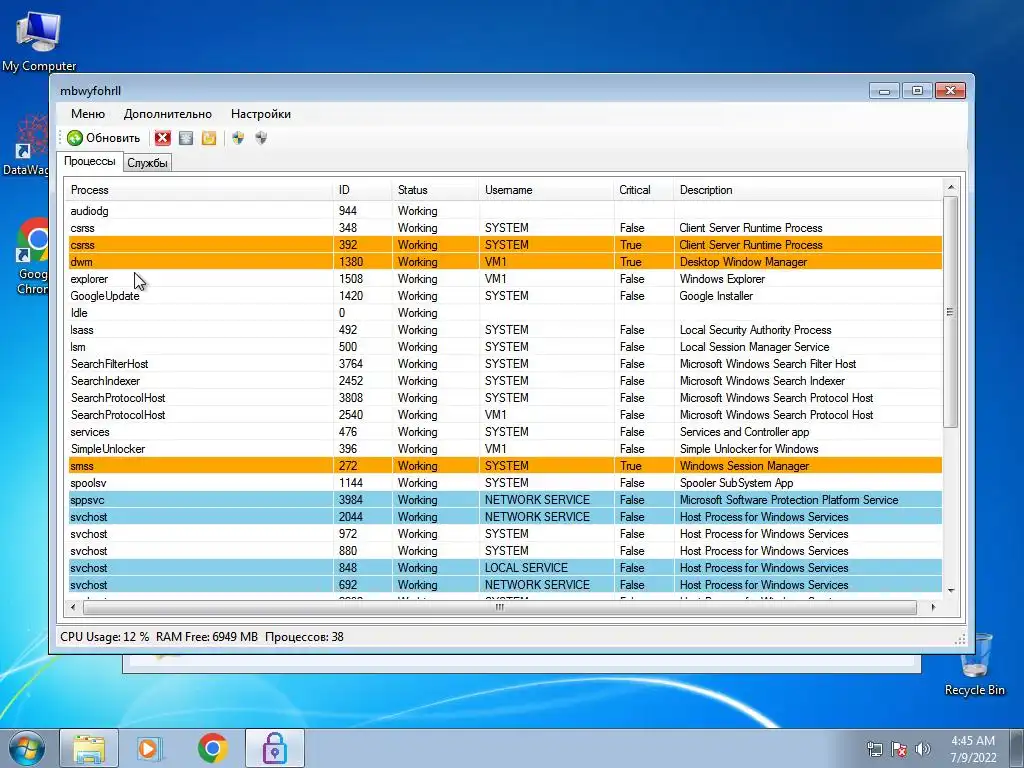Select SearchProtocolHost with ID 2540

[x=505, y=415]
